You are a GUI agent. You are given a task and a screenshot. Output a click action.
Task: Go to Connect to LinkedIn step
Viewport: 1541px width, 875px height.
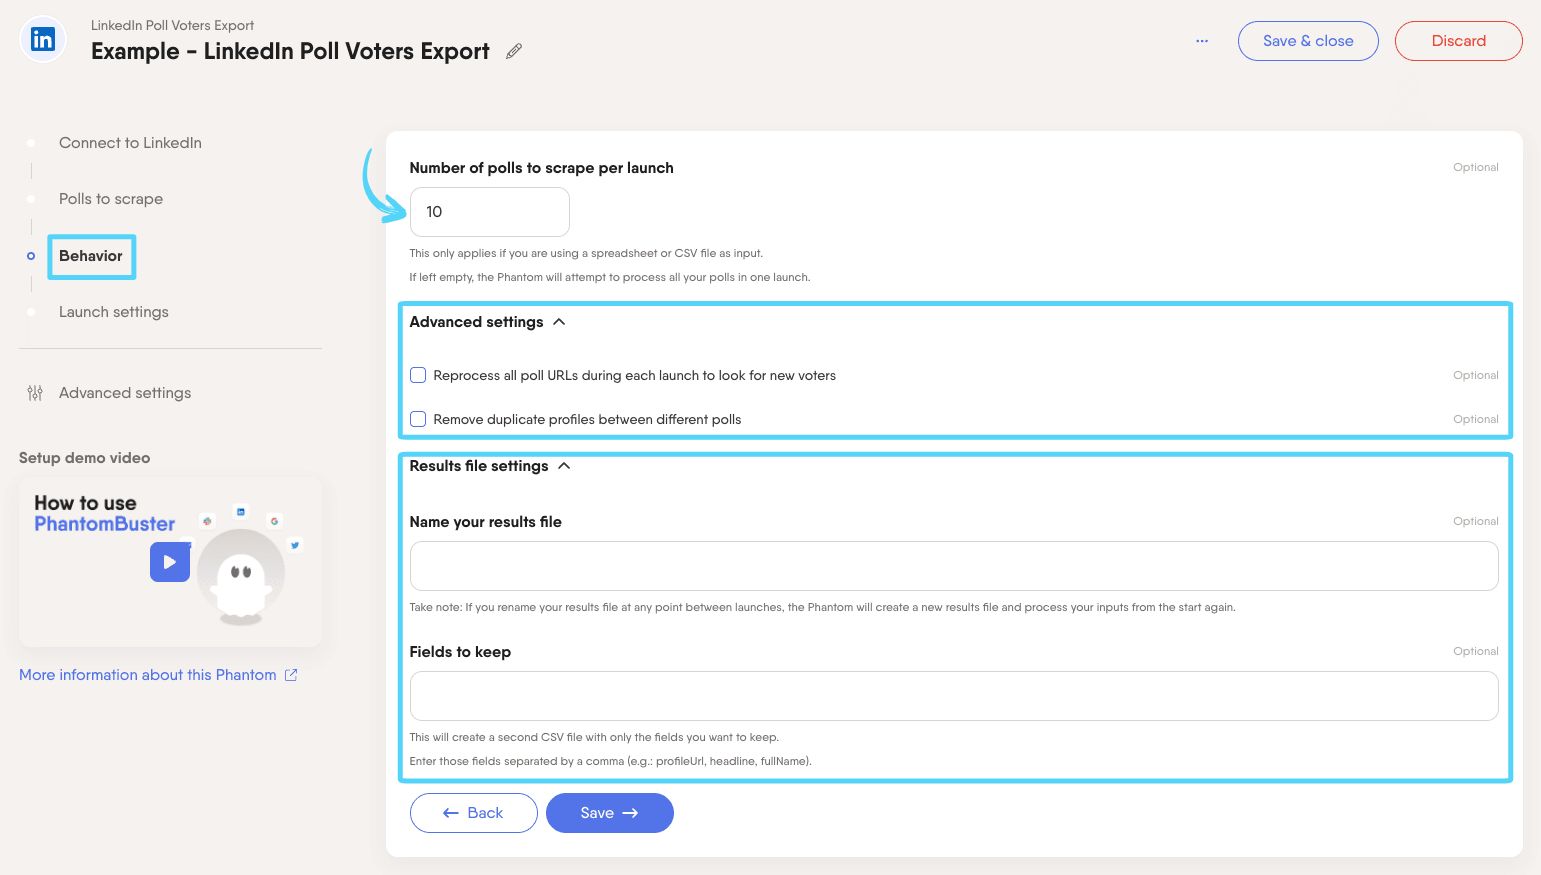130,143
